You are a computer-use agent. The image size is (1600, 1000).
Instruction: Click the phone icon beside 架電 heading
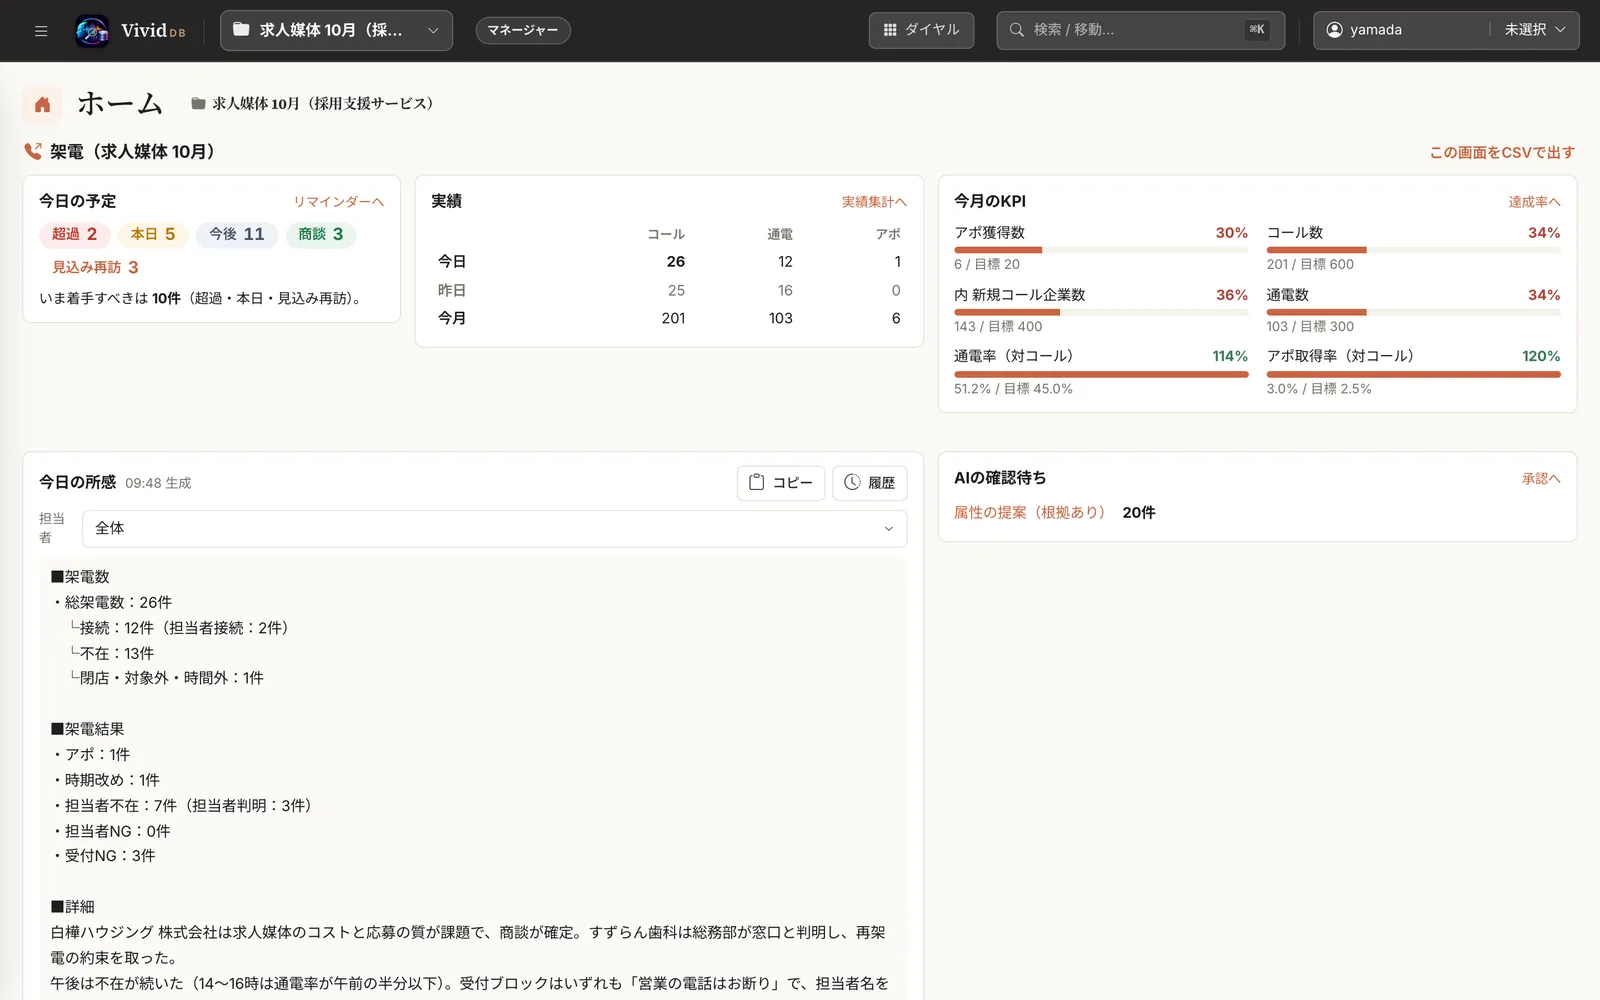33,152
